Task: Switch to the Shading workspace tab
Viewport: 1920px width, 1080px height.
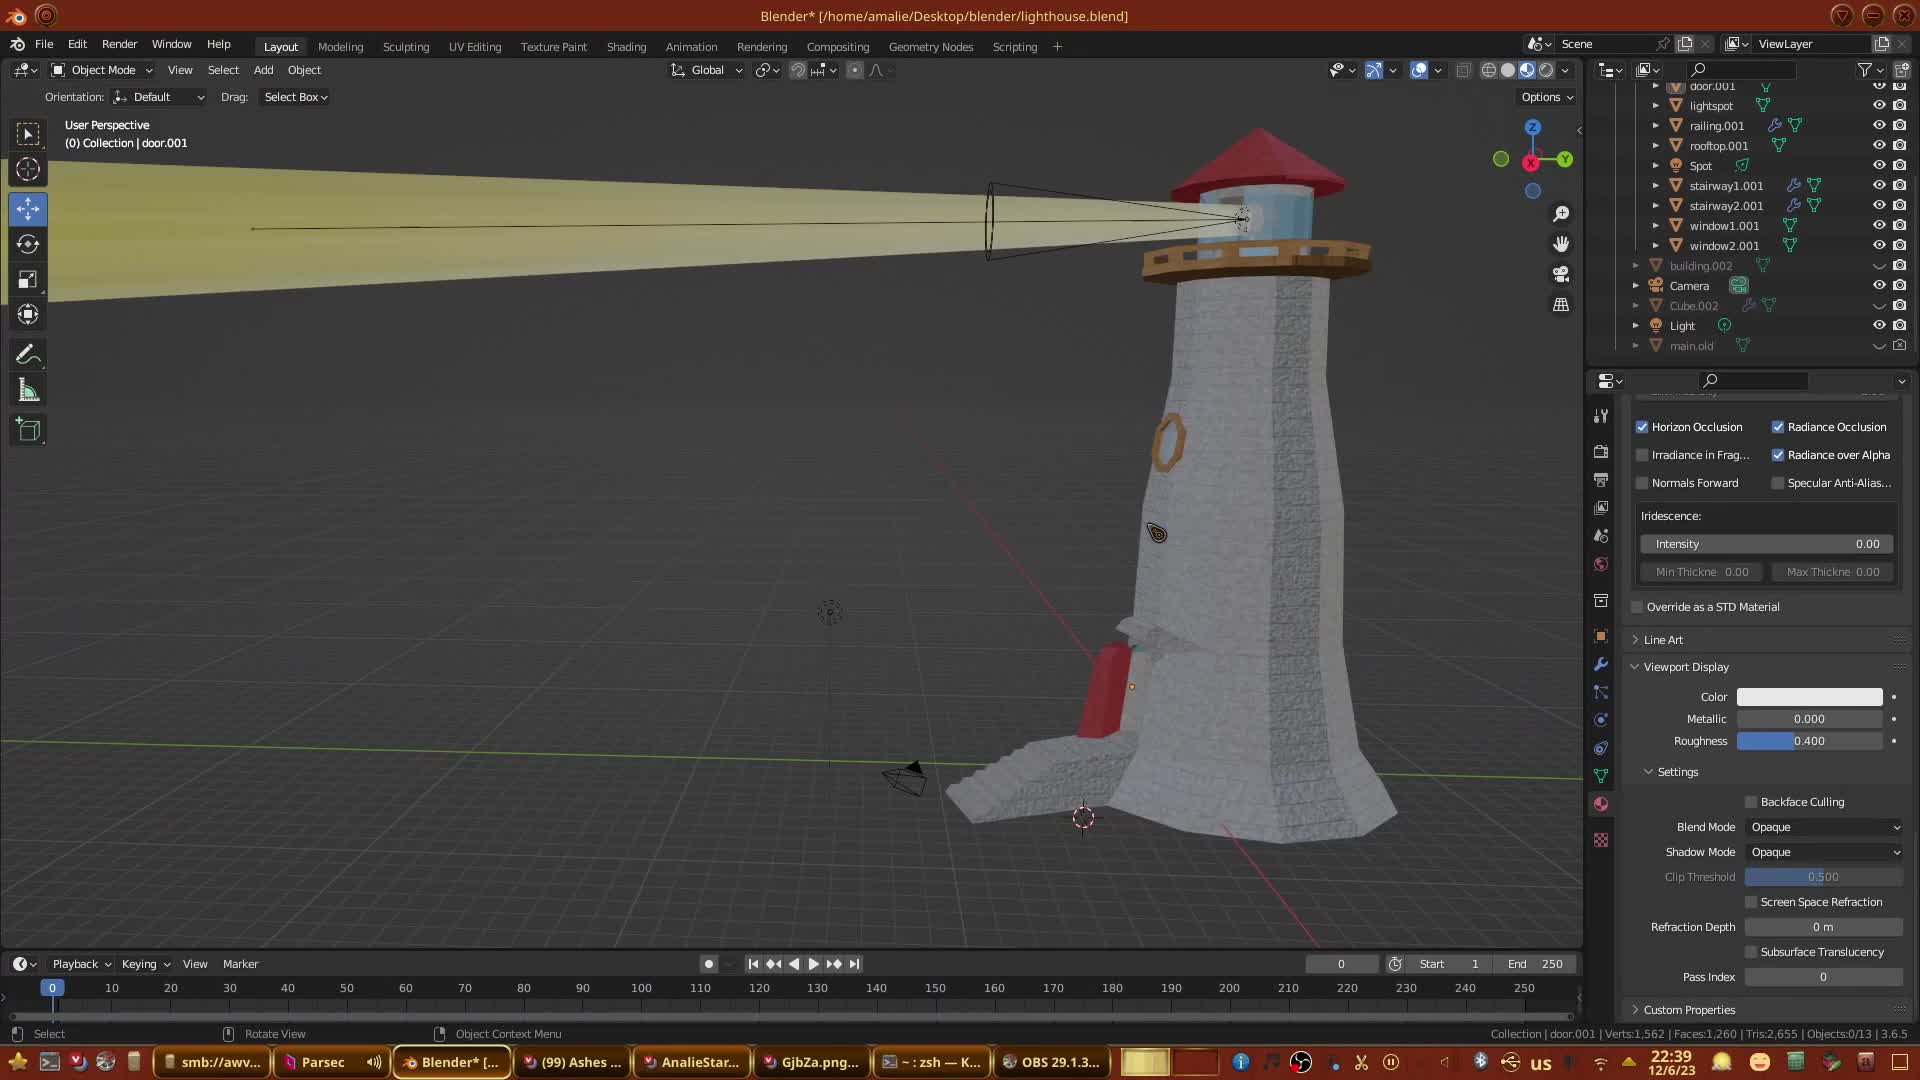Action: tap(626, 47)
